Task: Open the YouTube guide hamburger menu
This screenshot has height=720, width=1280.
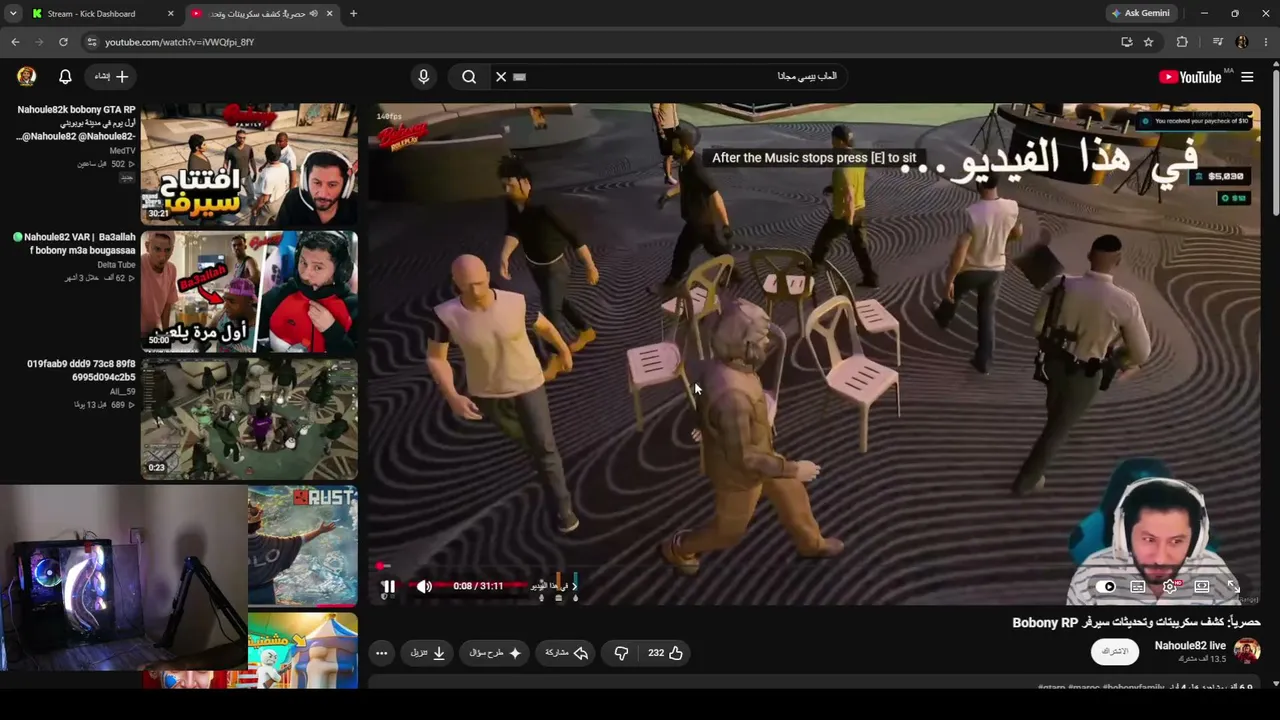Action: (1247, 77)
